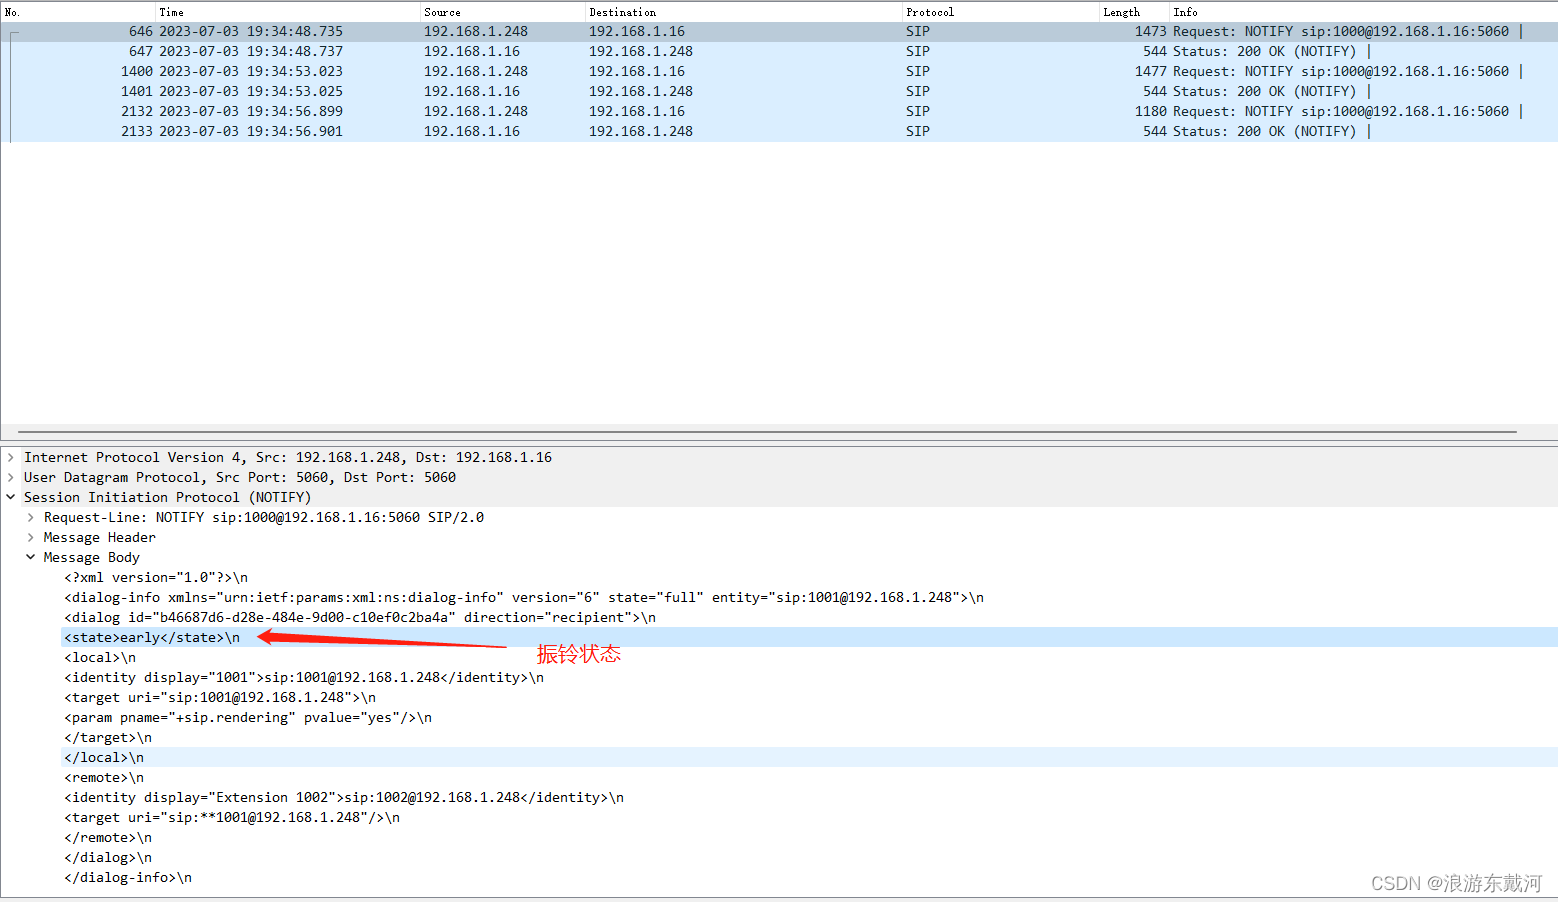
Task: Collapse the Session Initiation Protocol section
Action: (11, 497)
